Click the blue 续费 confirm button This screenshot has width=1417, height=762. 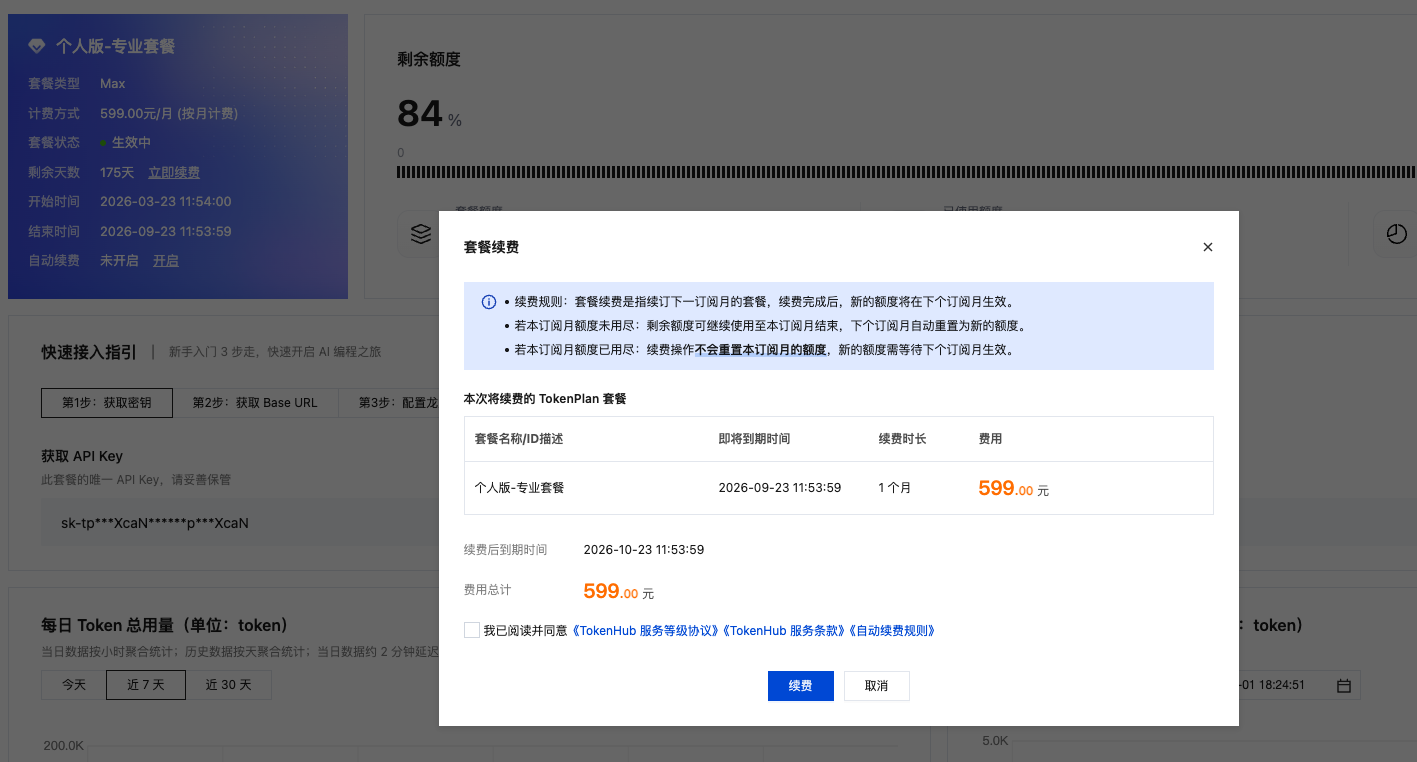click(800, 686)
